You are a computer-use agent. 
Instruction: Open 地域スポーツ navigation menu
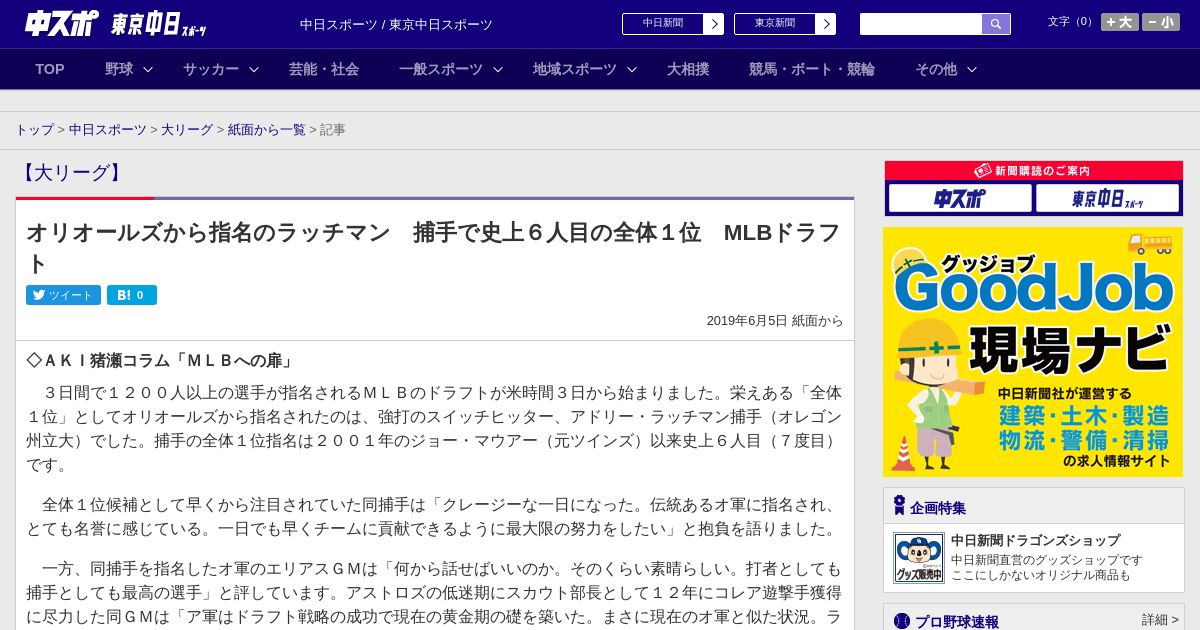[575, 69]
